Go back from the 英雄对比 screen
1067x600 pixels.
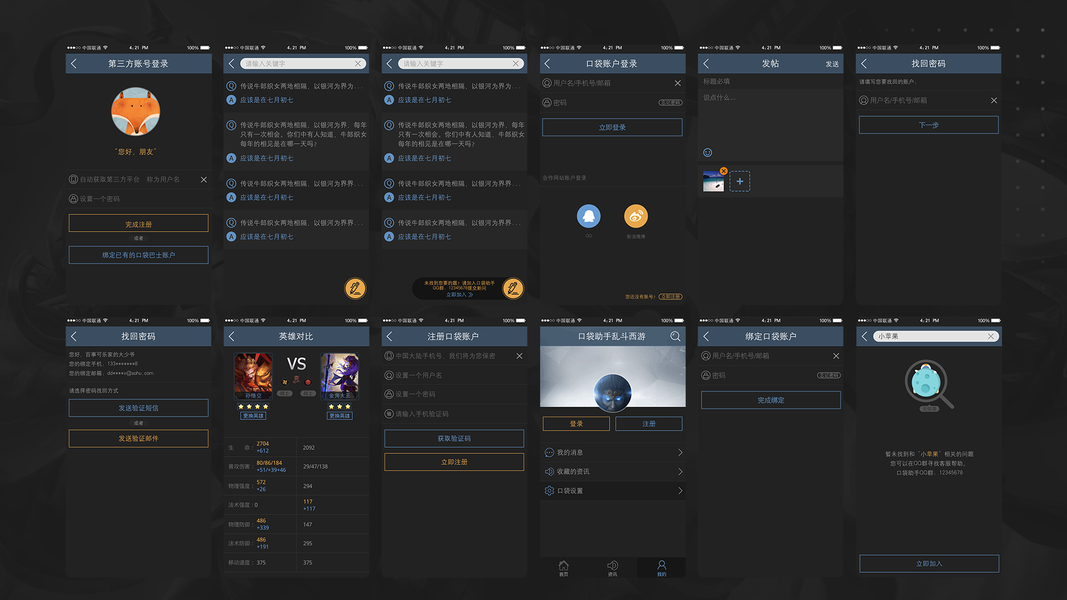[x=232, y=336]
